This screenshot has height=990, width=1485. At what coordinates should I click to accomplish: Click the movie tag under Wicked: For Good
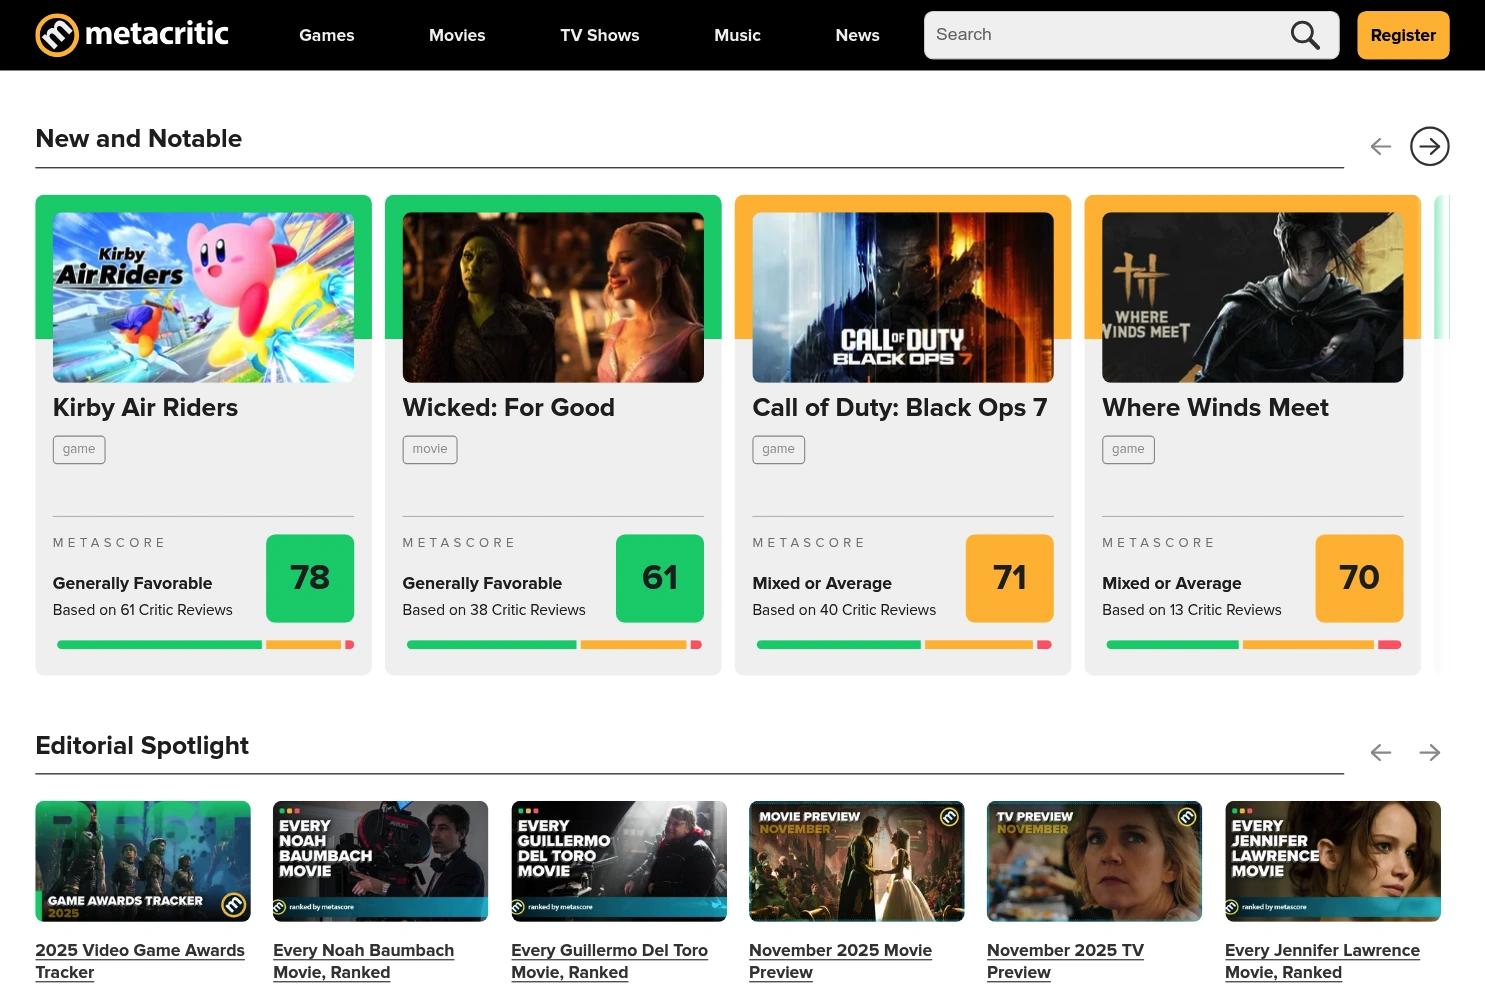click(x=430, y=449)
